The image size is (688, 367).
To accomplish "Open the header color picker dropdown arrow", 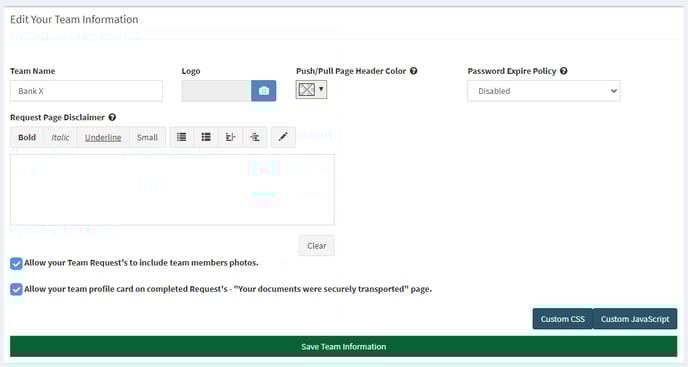I will [x=321, y=90].
